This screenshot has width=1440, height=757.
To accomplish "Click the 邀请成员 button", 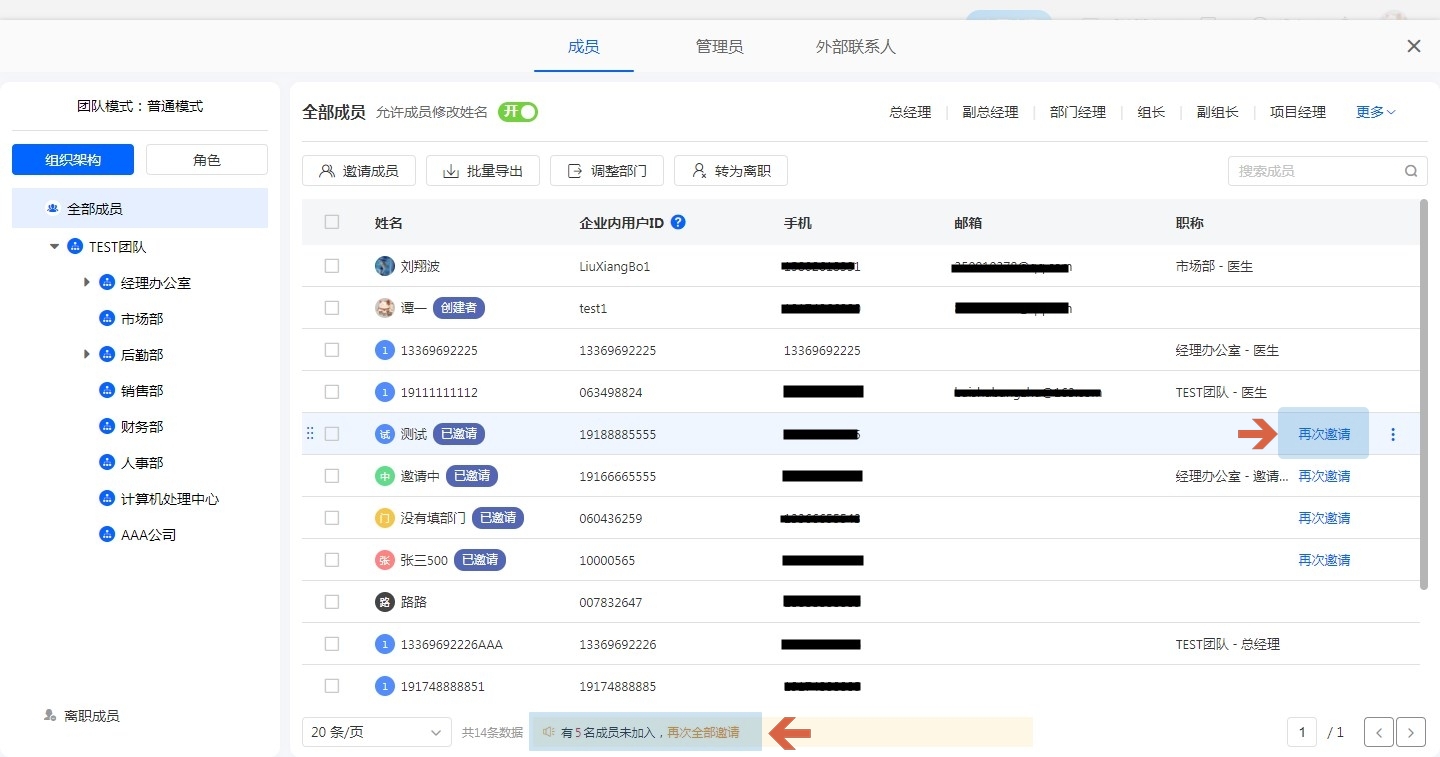I will pos(358,171).
